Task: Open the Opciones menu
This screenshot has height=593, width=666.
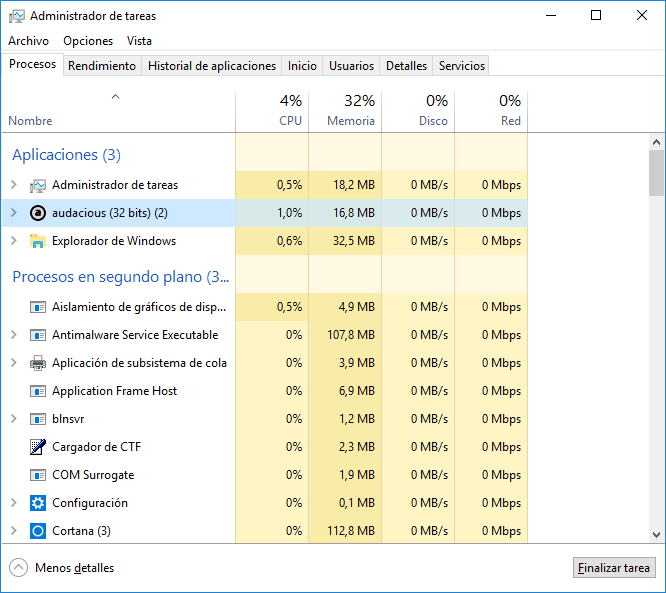Action: pos(88,41)
